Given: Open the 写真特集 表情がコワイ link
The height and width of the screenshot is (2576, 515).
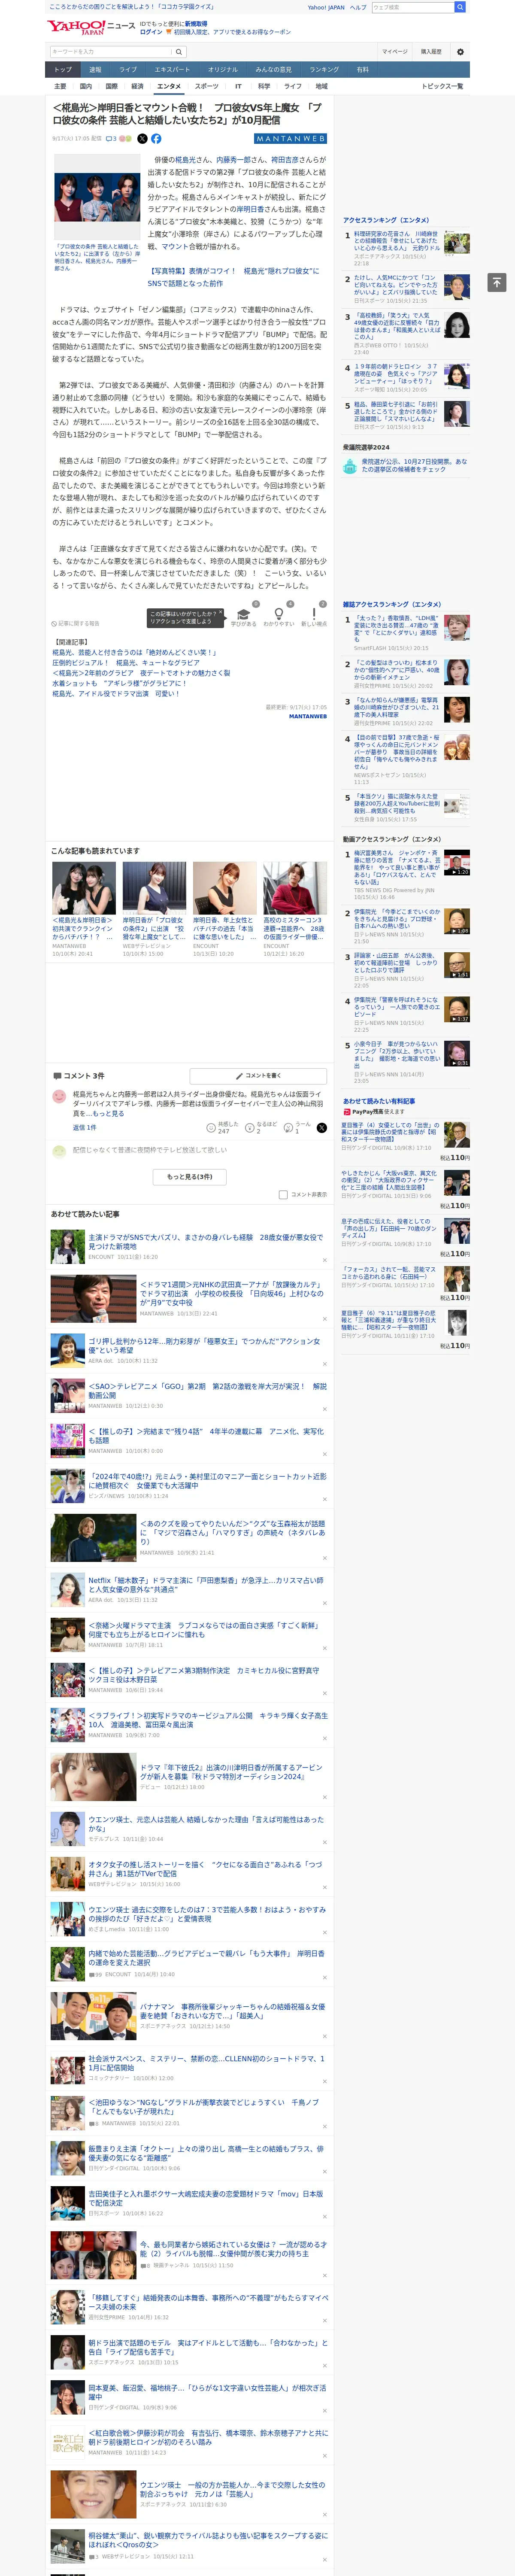Looking at the screenshot, I should click(x=234, y=277).
